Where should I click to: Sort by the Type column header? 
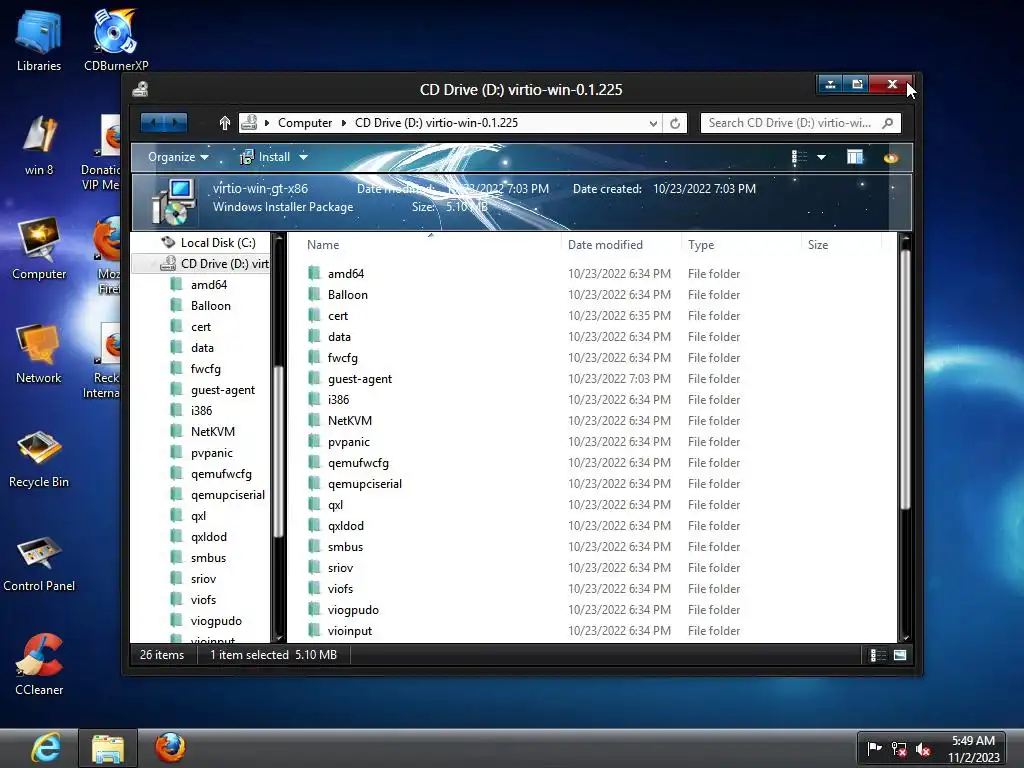click(701, 245)
